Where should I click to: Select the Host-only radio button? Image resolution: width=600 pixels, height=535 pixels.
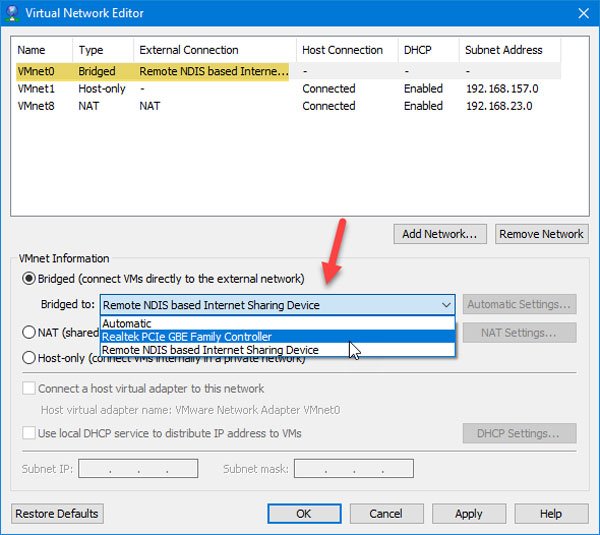click(x=29, y=358)
